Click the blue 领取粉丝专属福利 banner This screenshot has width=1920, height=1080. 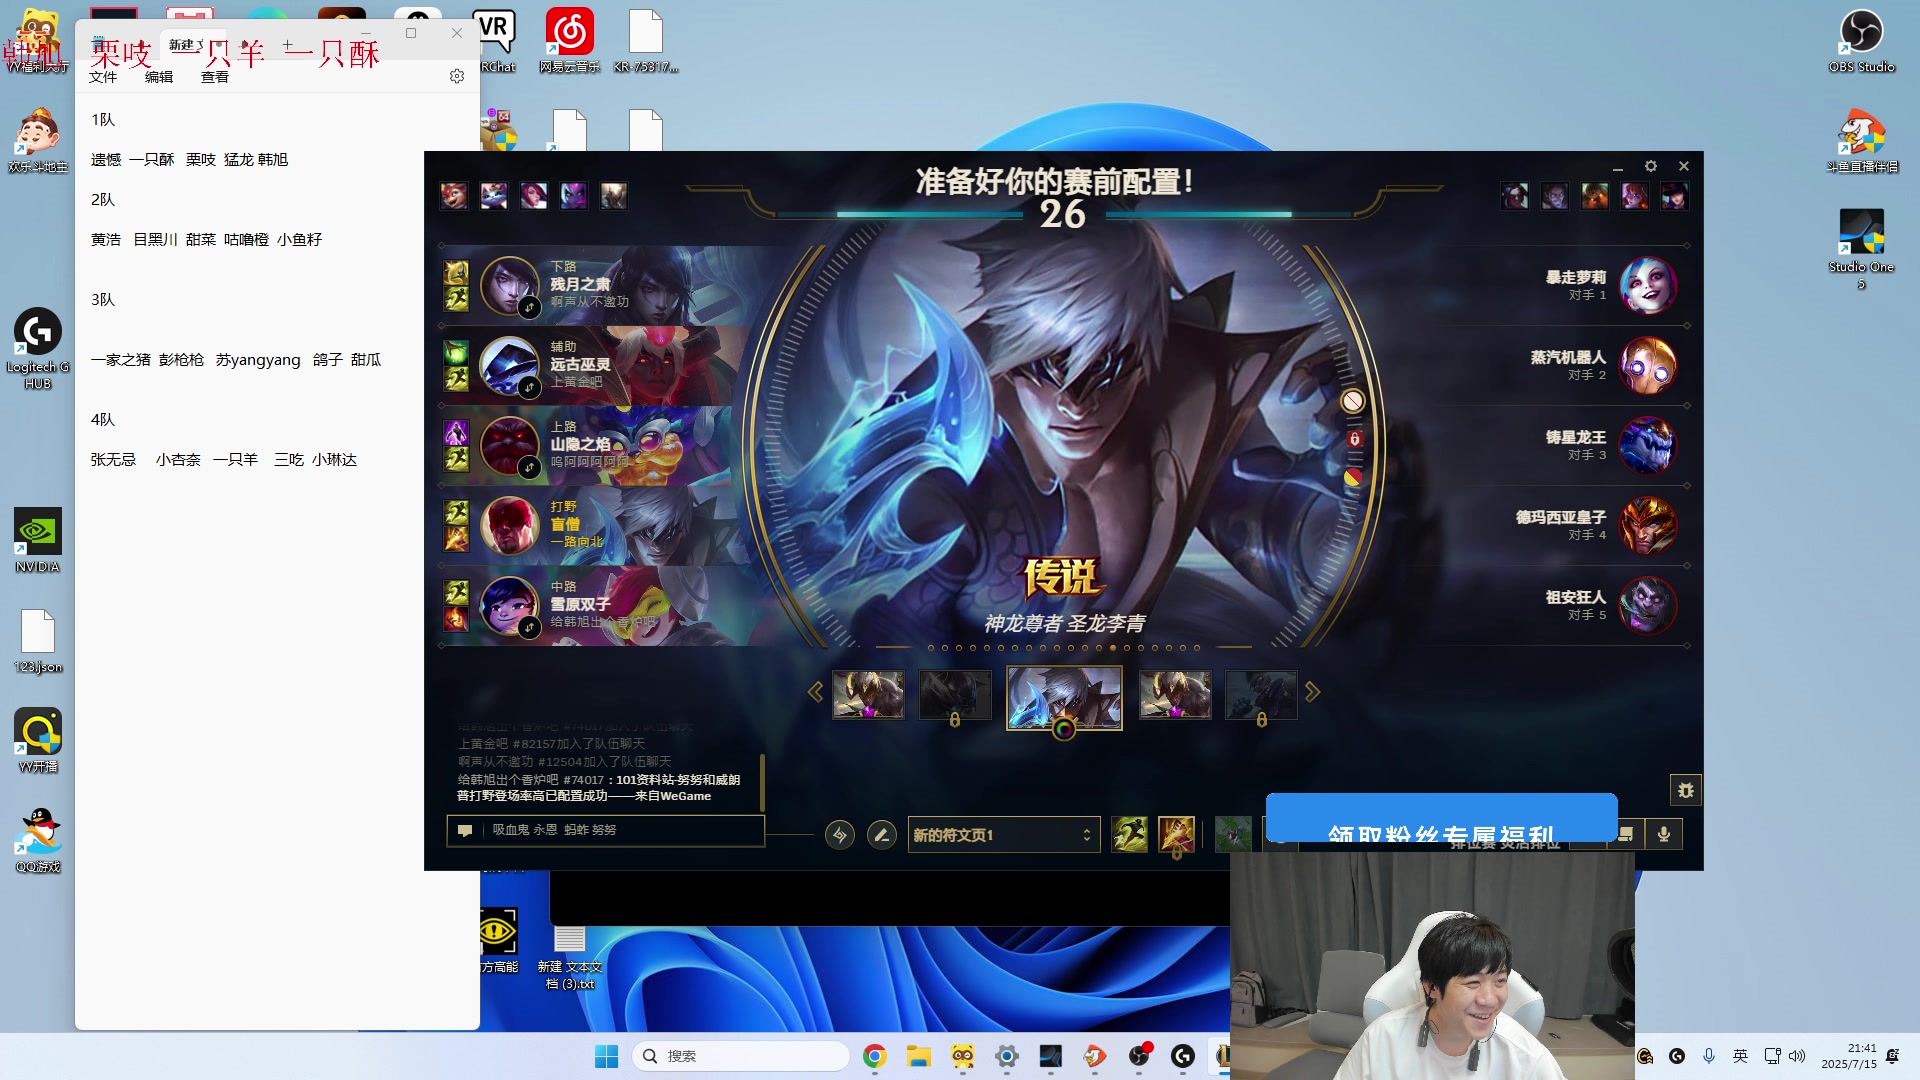(x=1441, y=818)
